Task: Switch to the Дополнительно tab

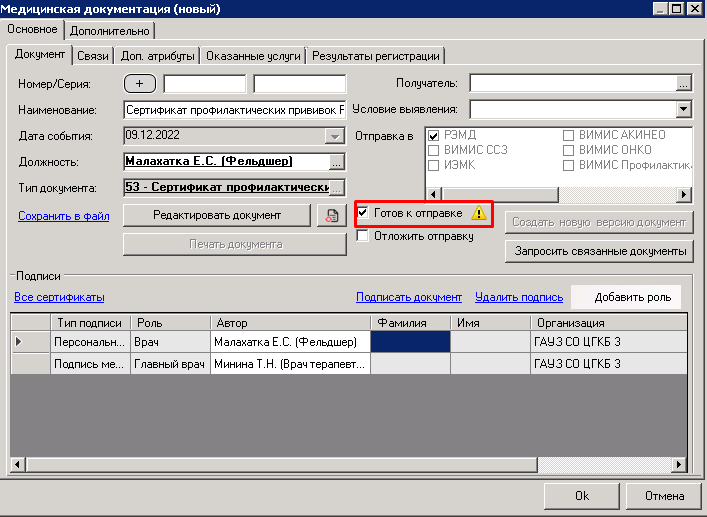Action: pos(110,32)
